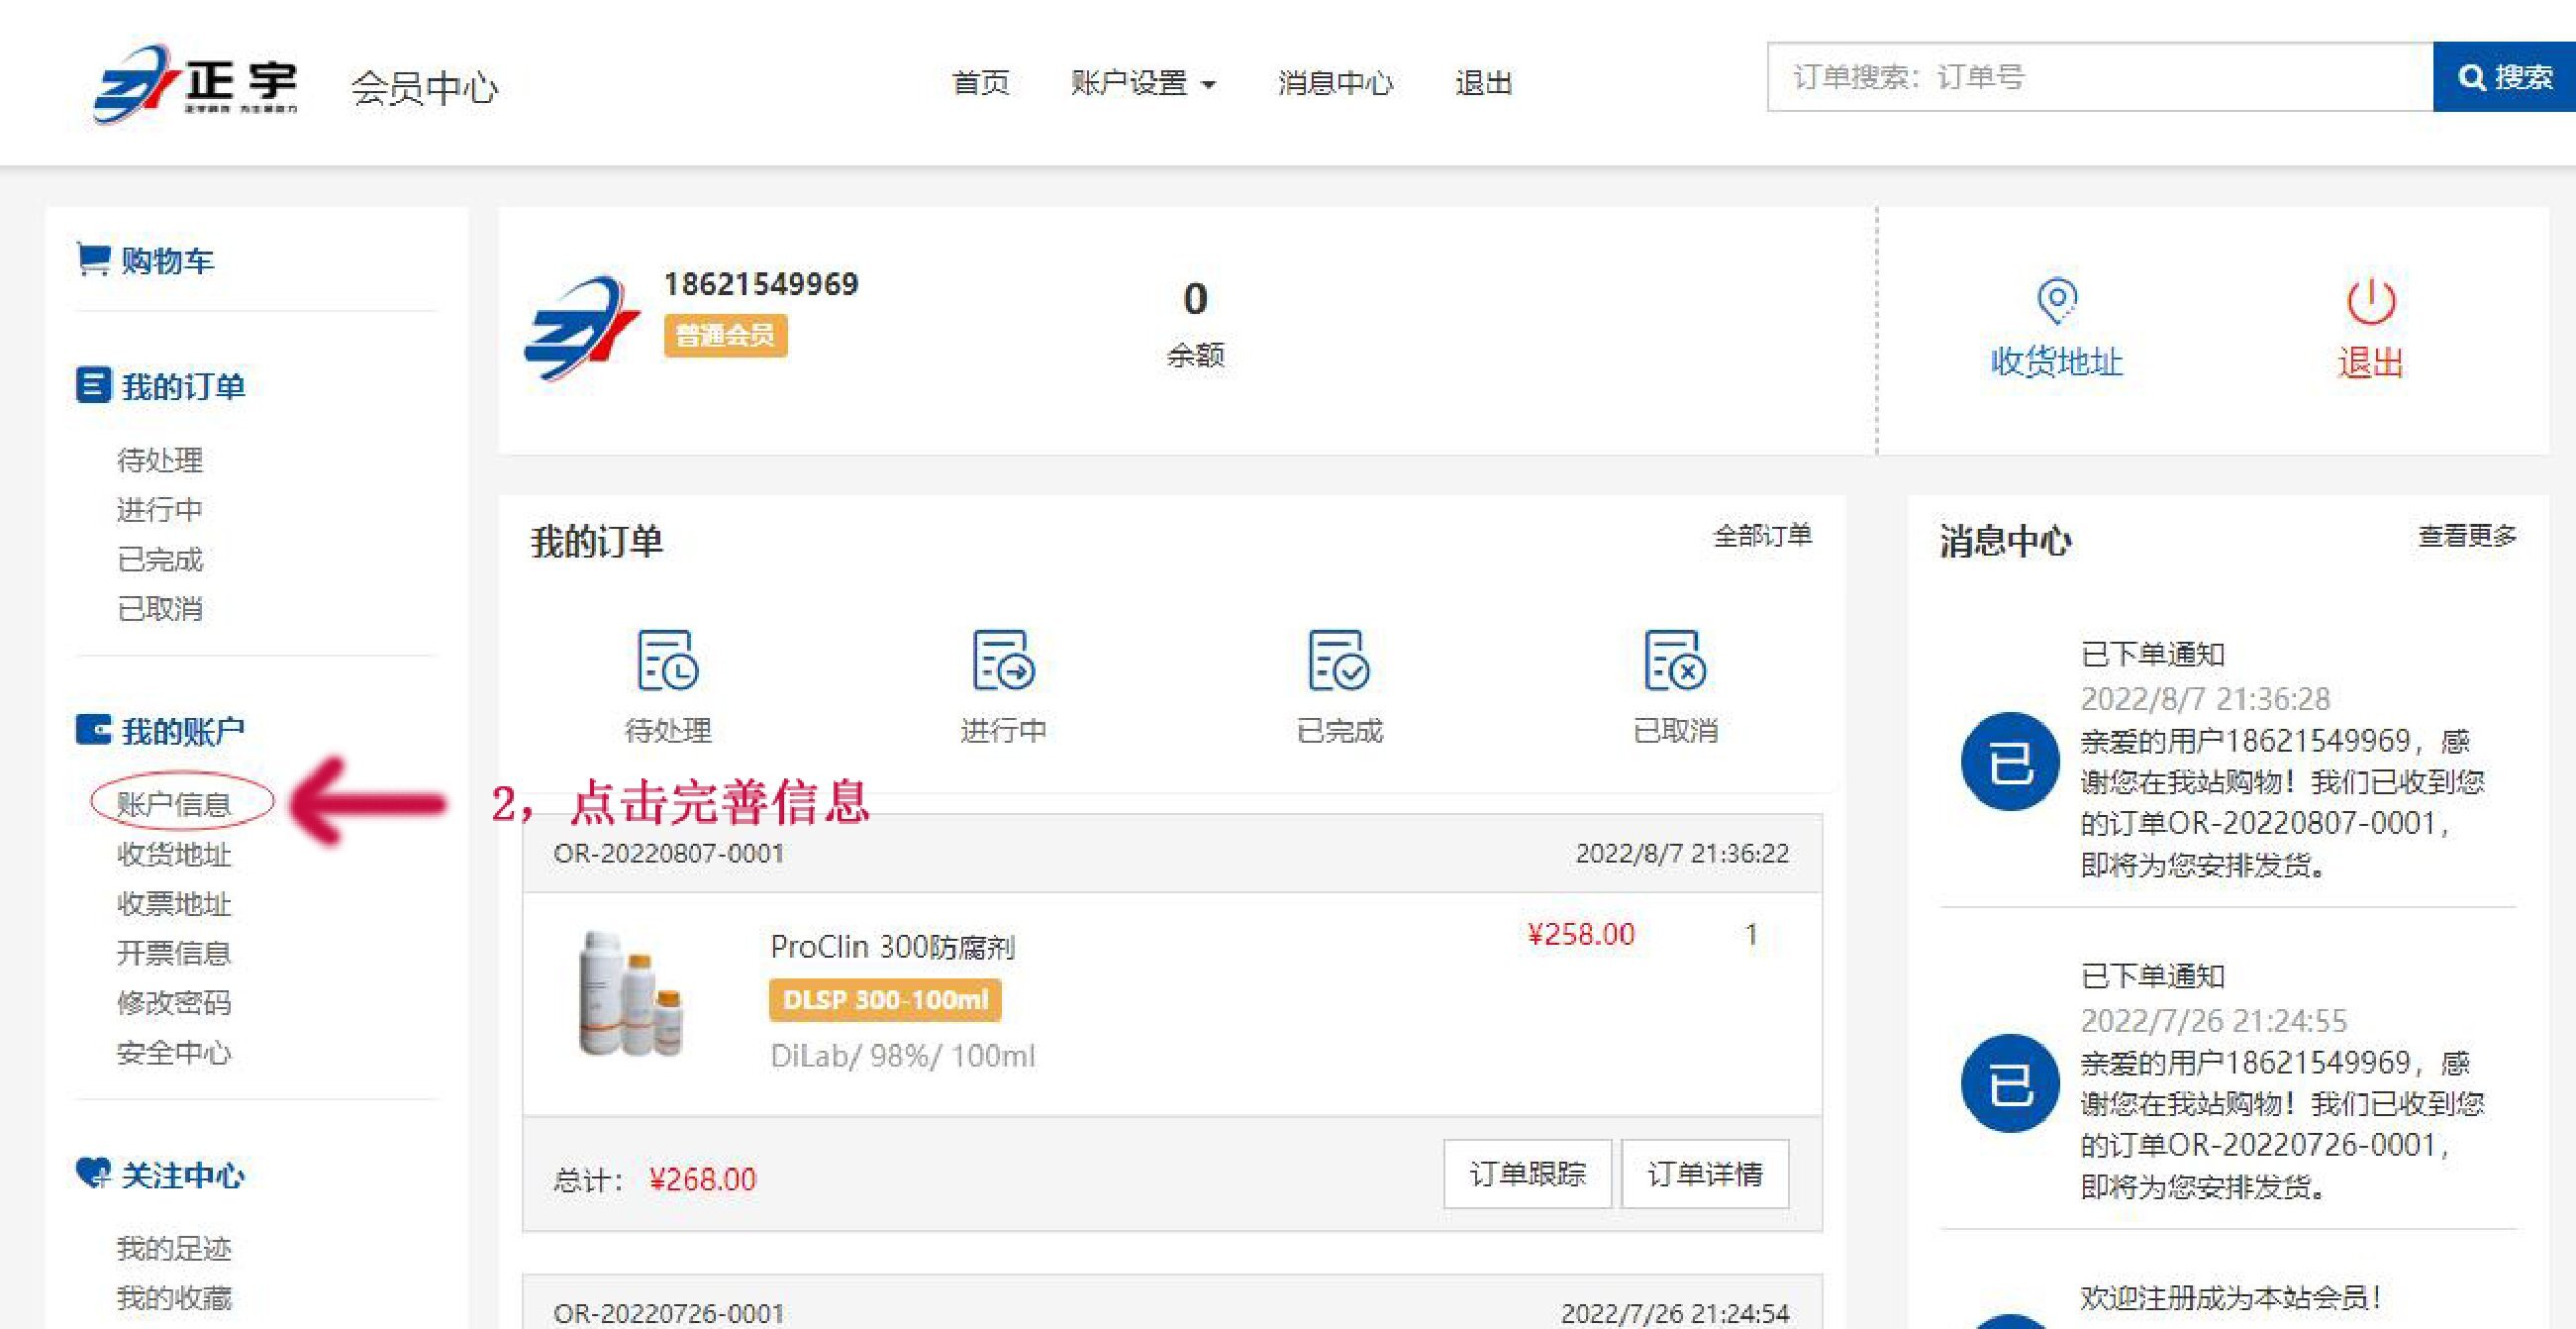Image resolution: width=2576 pixels, height=1329 pixels.
Task: Click the 正宇 company logo in header
Action: point(197,83)
